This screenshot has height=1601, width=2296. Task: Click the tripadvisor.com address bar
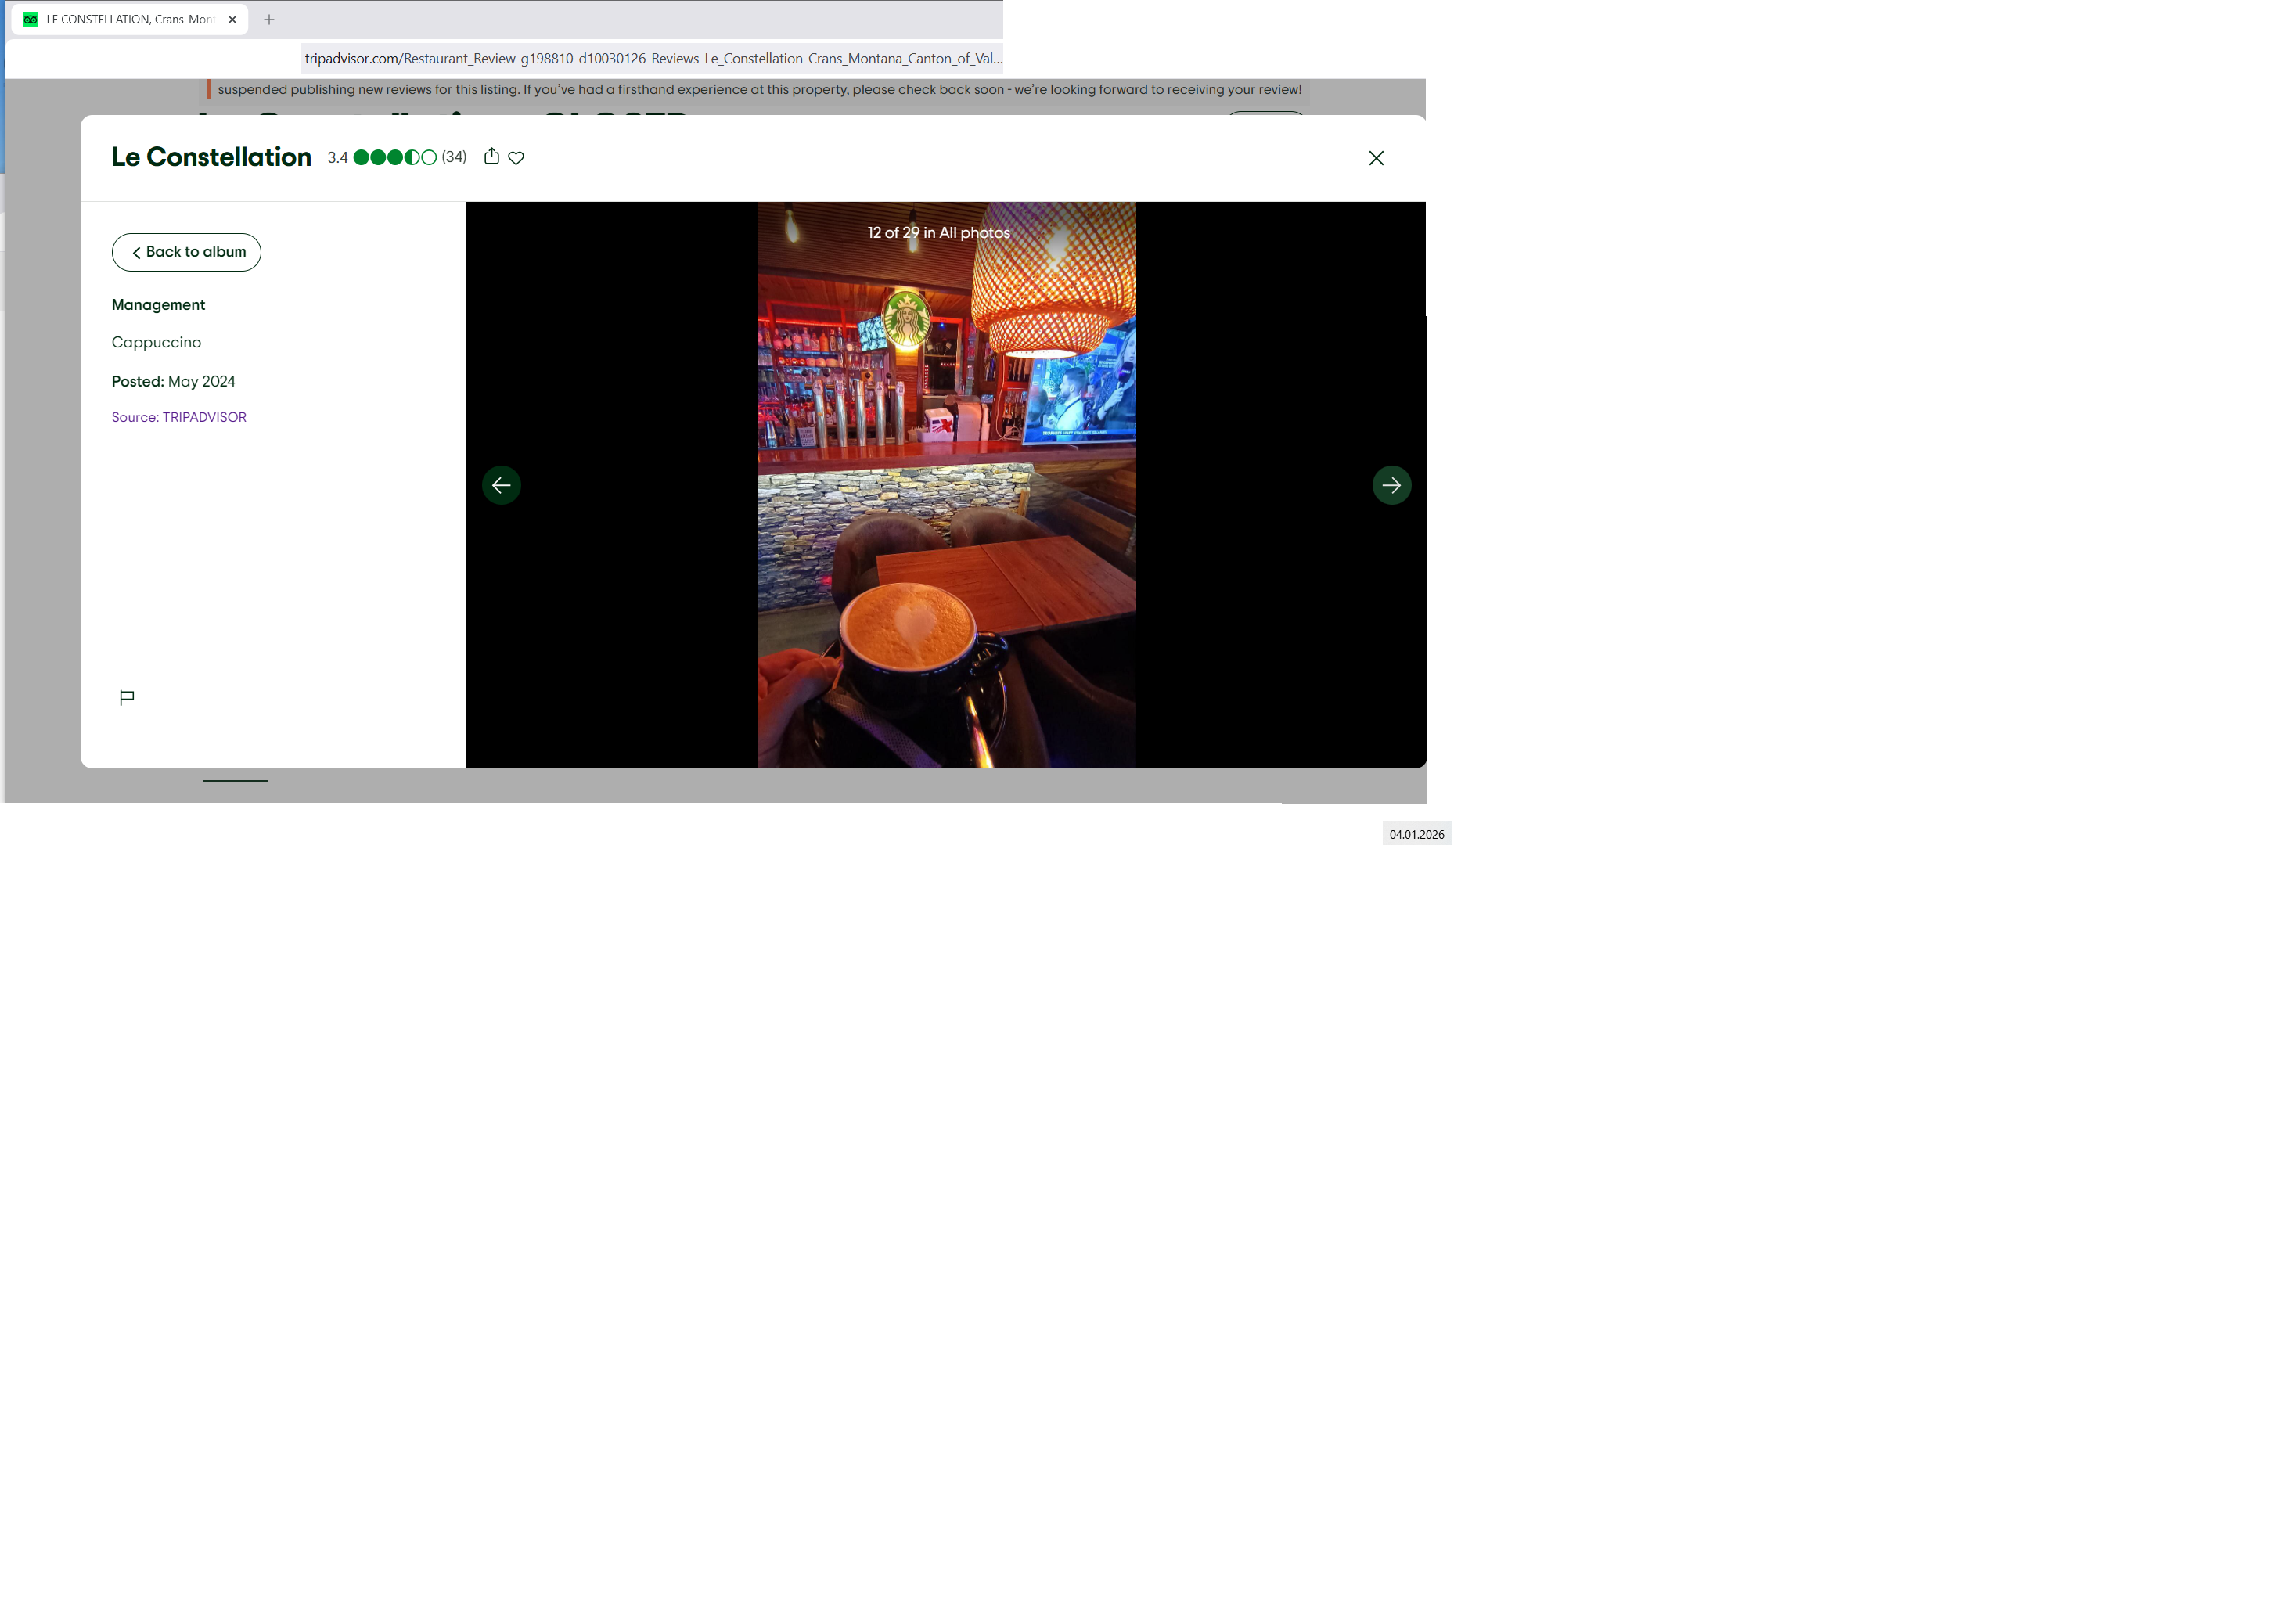pyautogui.click(x=652, y=58)
